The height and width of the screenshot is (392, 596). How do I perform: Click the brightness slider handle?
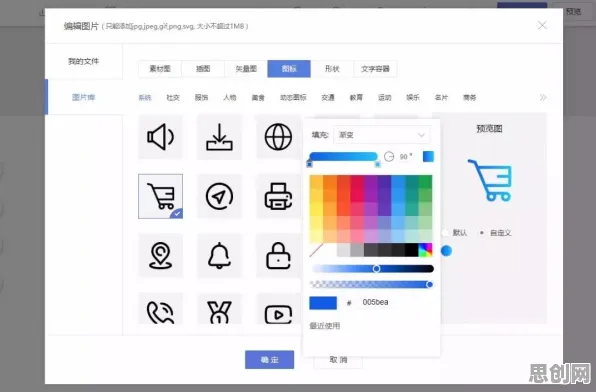pyautogui.click(x=376, y=269)
